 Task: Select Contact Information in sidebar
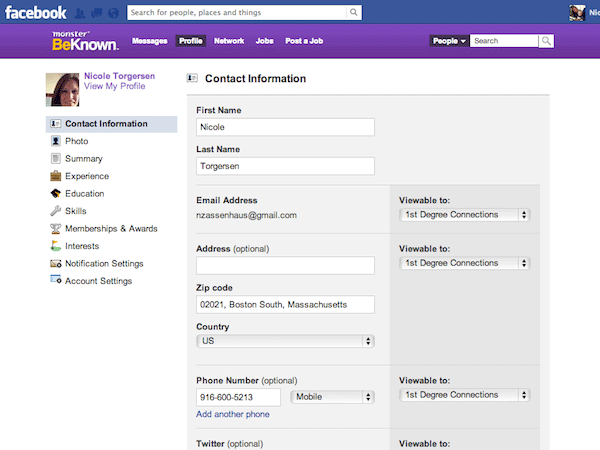(x=111, y=124)
